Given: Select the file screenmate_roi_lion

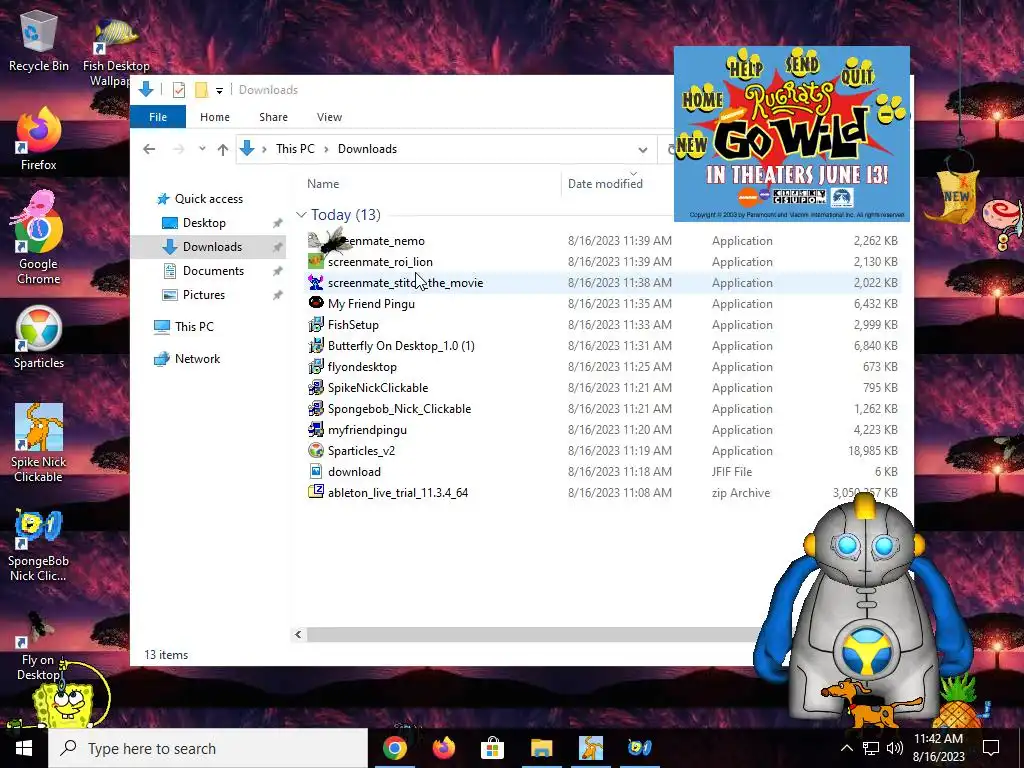Looking at the screenshot, I should pyautogui.click(x=380, y=261).
